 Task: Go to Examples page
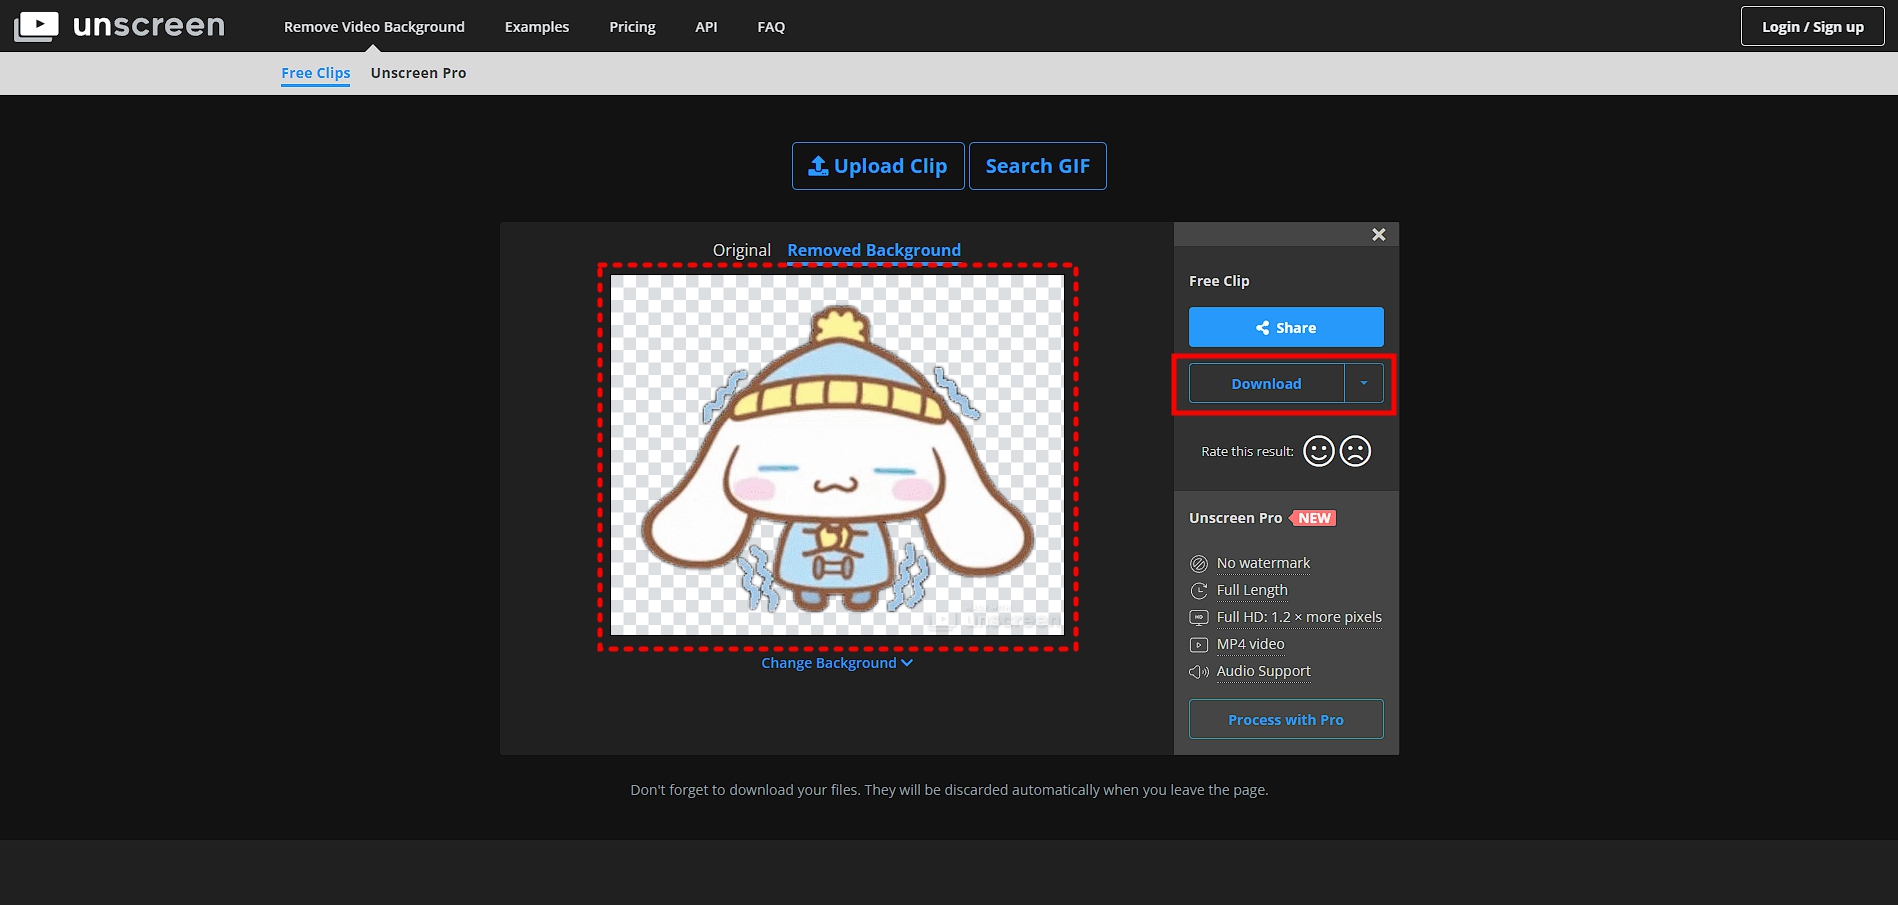coord(537,27)
